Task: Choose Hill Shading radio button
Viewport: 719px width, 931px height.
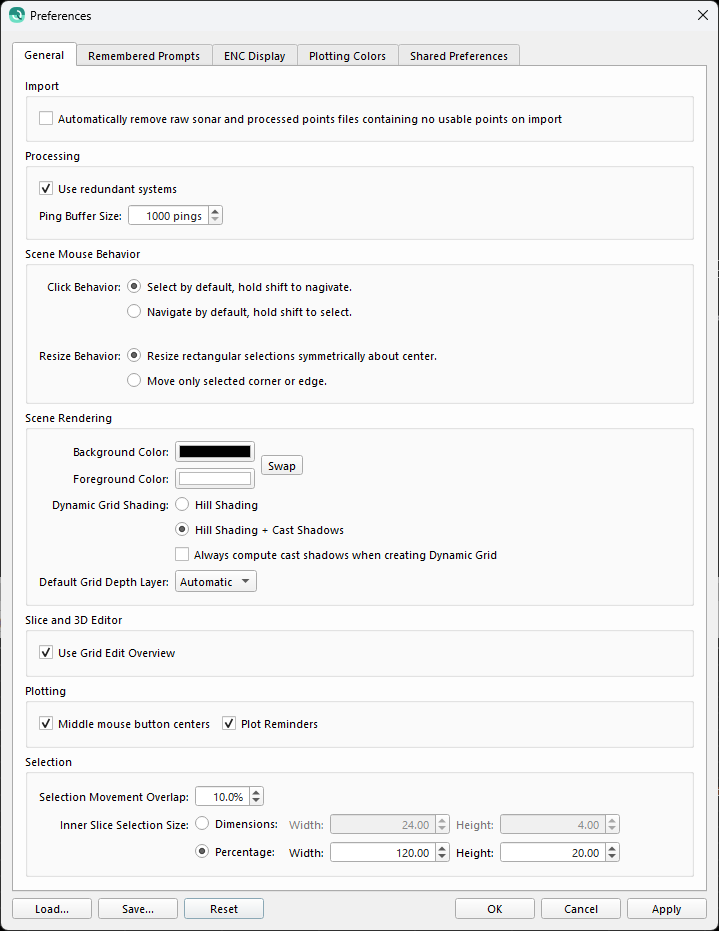Action: [182, 505]
